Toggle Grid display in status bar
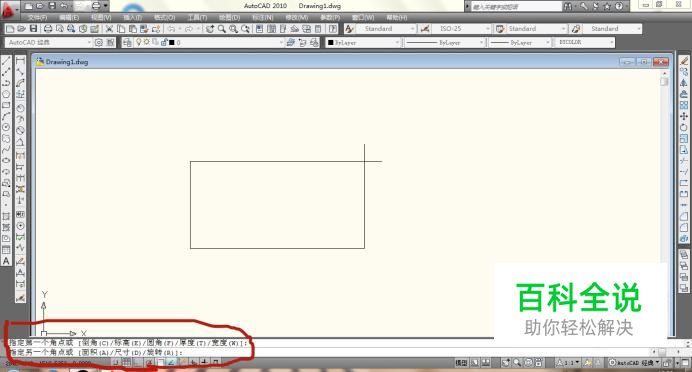The image size is (692, 372). click(127, 362)
